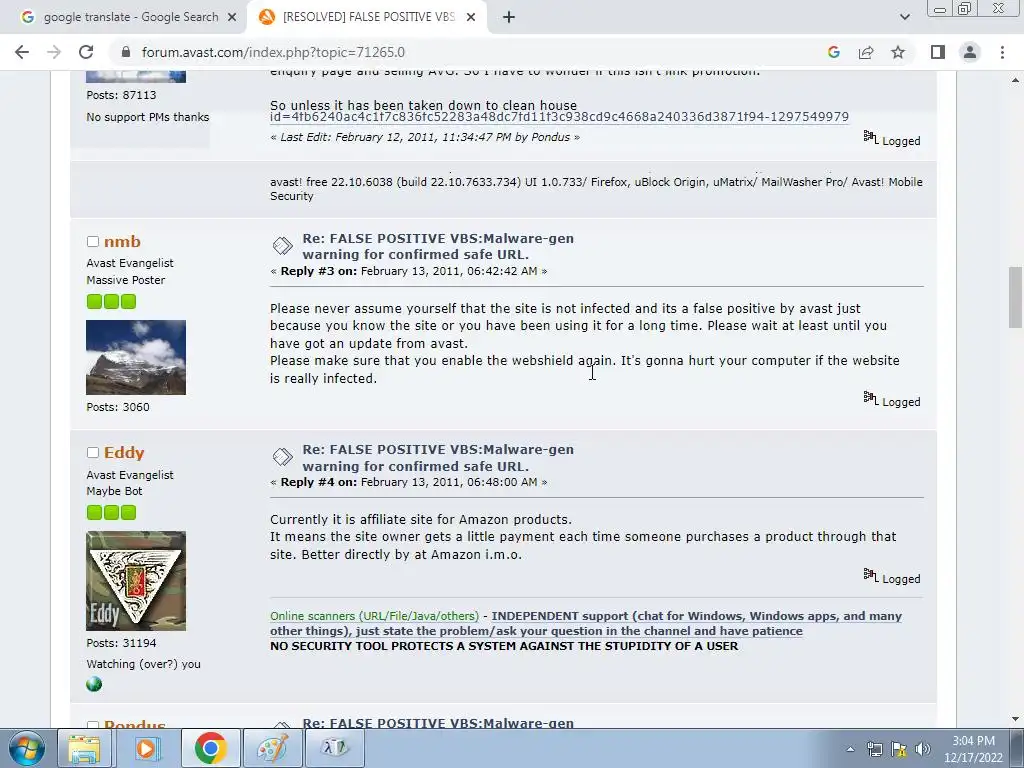This screenshot has height=768, width=1024.
Task: Open the volume speaker control
Action: point(923,749)
